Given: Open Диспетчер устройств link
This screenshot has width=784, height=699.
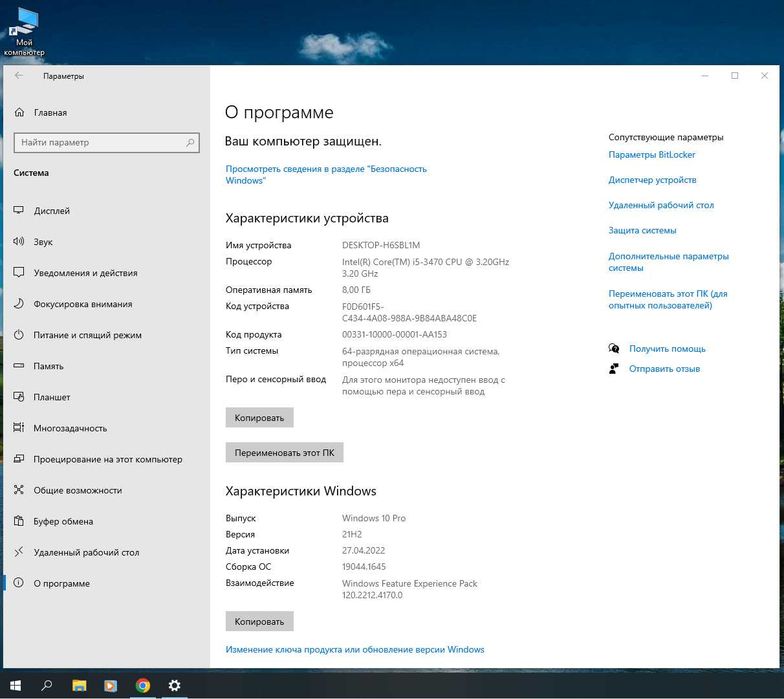Looking at the screenshot, I should pos(652,180).
